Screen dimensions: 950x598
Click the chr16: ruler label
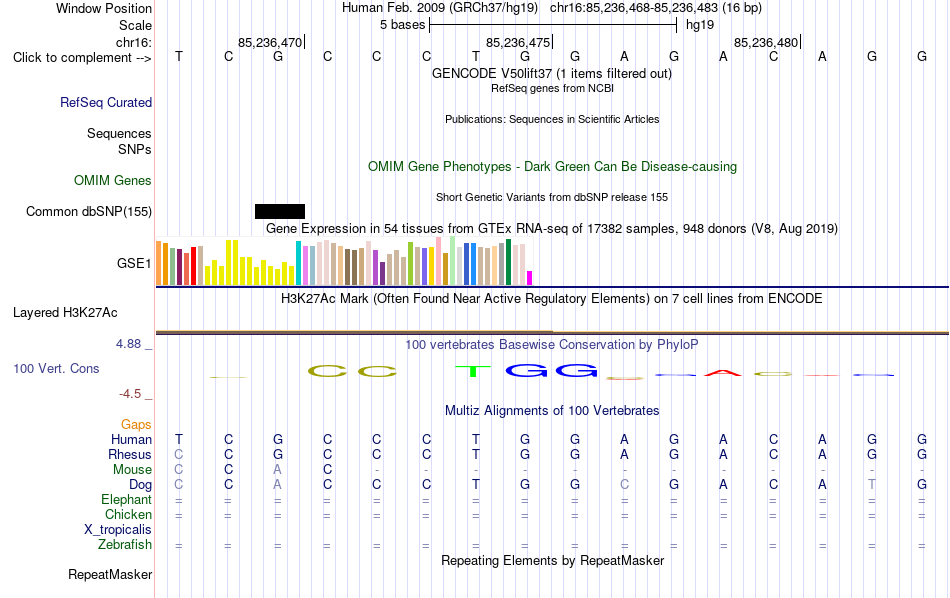click(x=134, y=42)
